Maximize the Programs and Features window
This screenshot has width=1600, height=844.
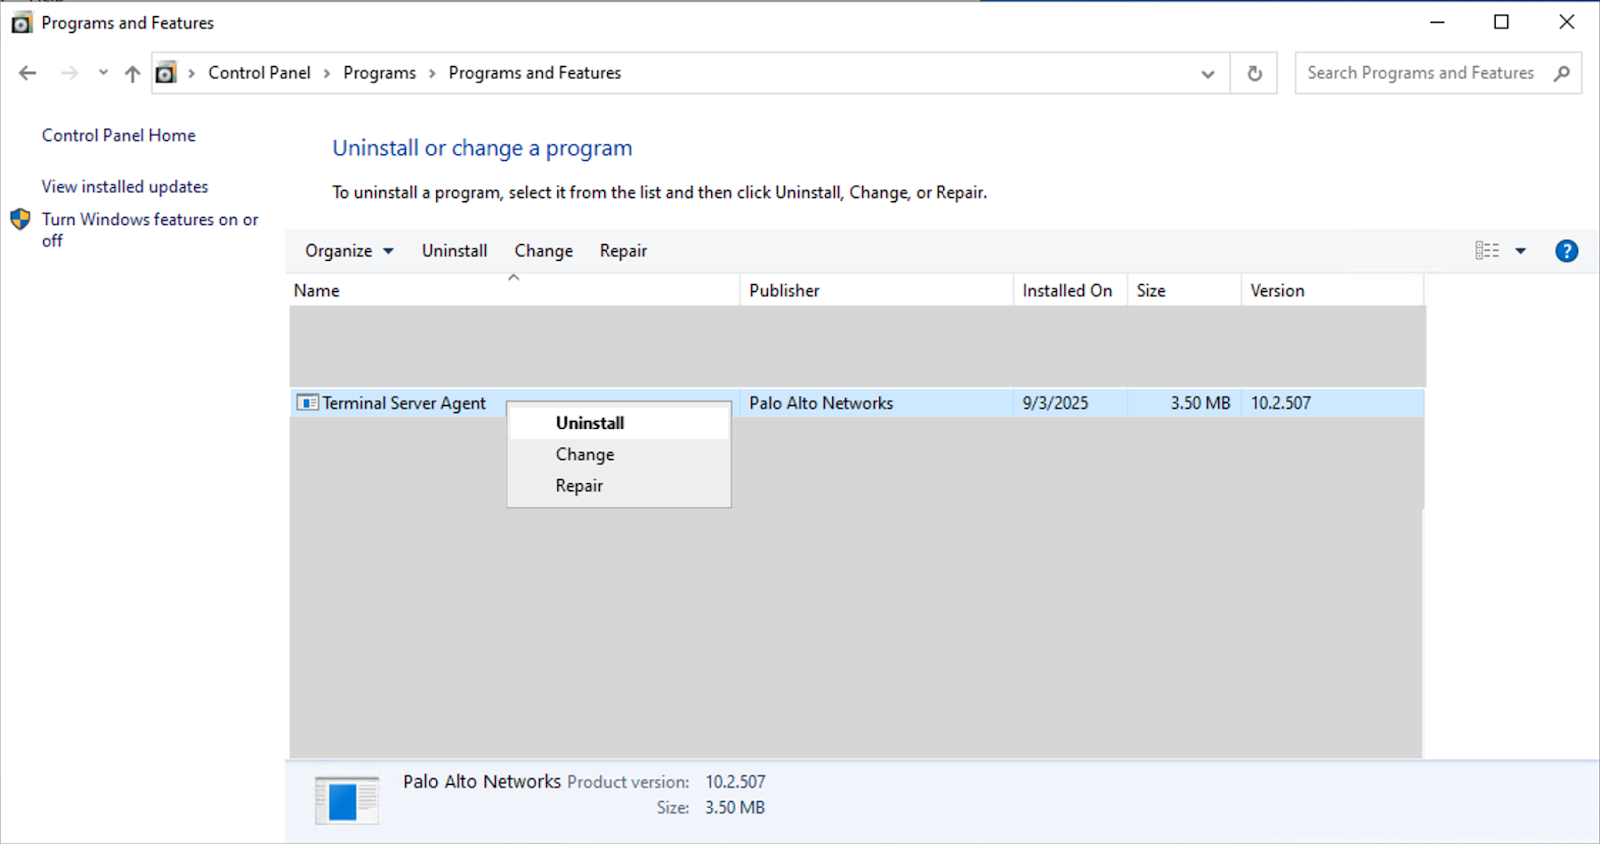(x=1501, y=22)
